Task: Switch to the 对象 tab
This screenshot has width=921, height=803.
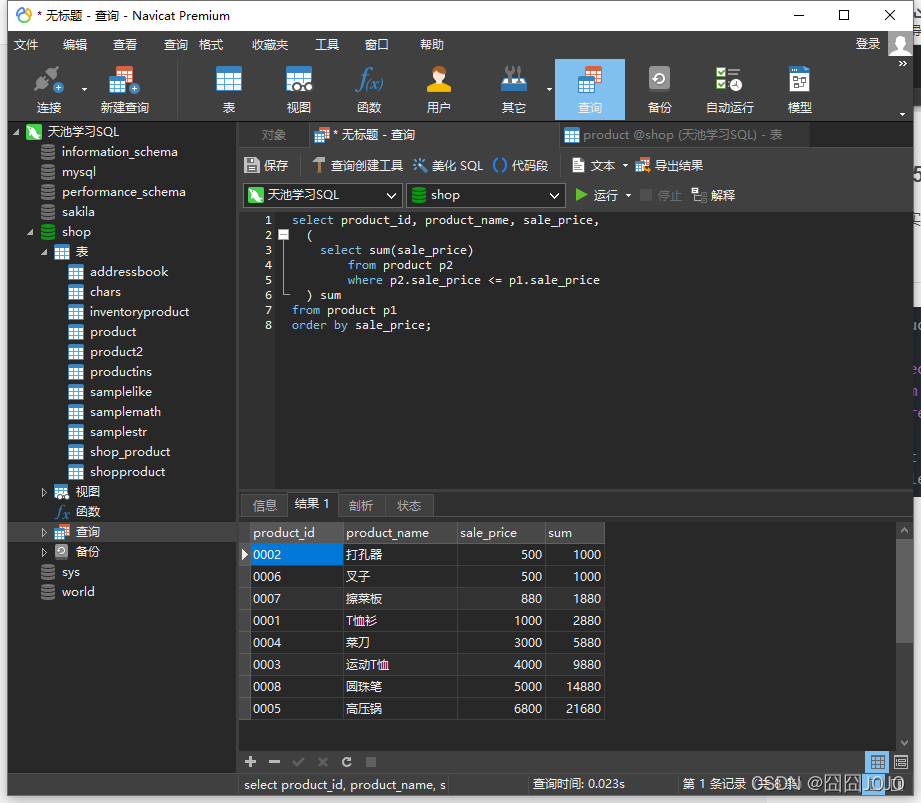Action: (x=274, y=135)
